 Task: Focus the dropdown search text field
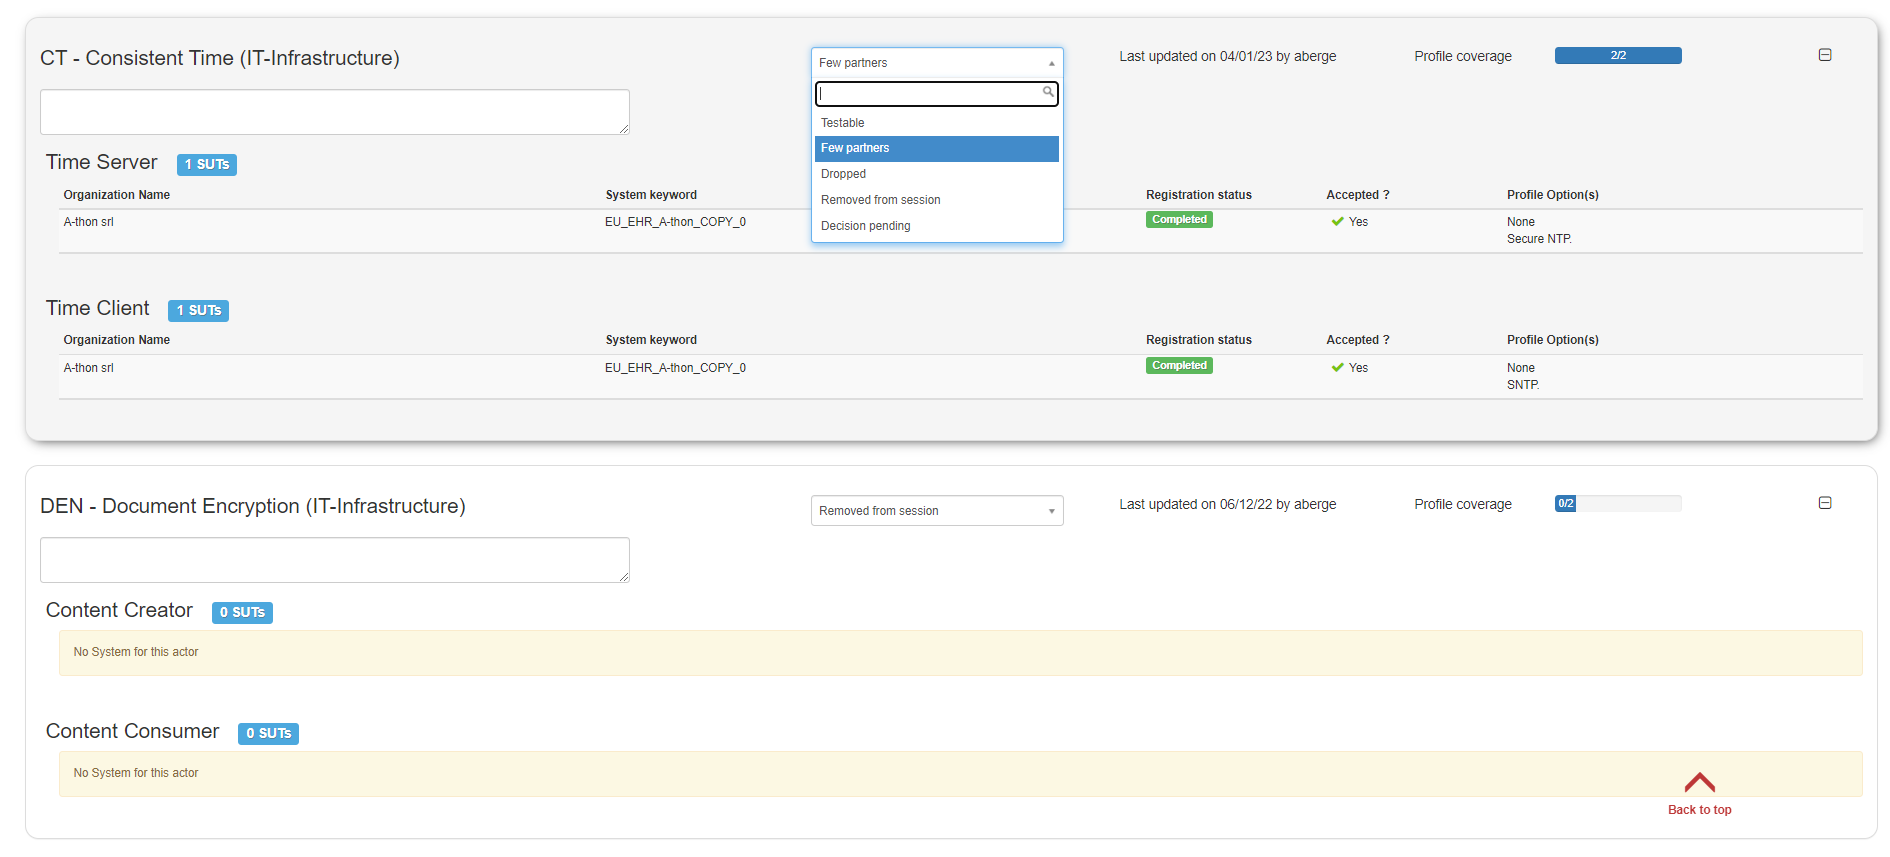point(928,93)
